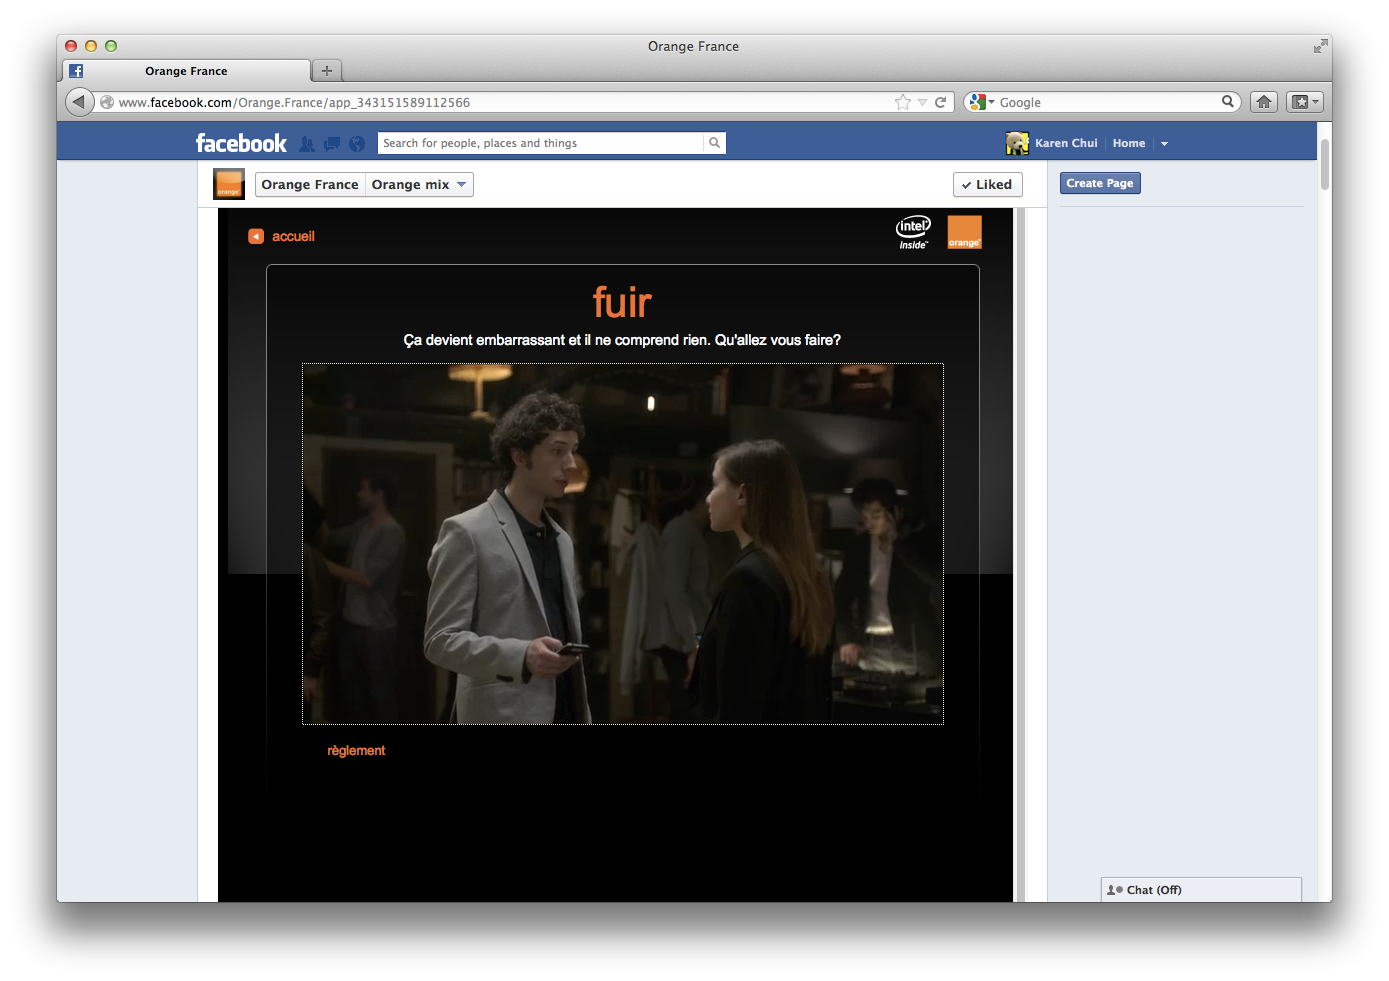
Task: Click the page vertical scrollbar
Action: [1325, 164]
